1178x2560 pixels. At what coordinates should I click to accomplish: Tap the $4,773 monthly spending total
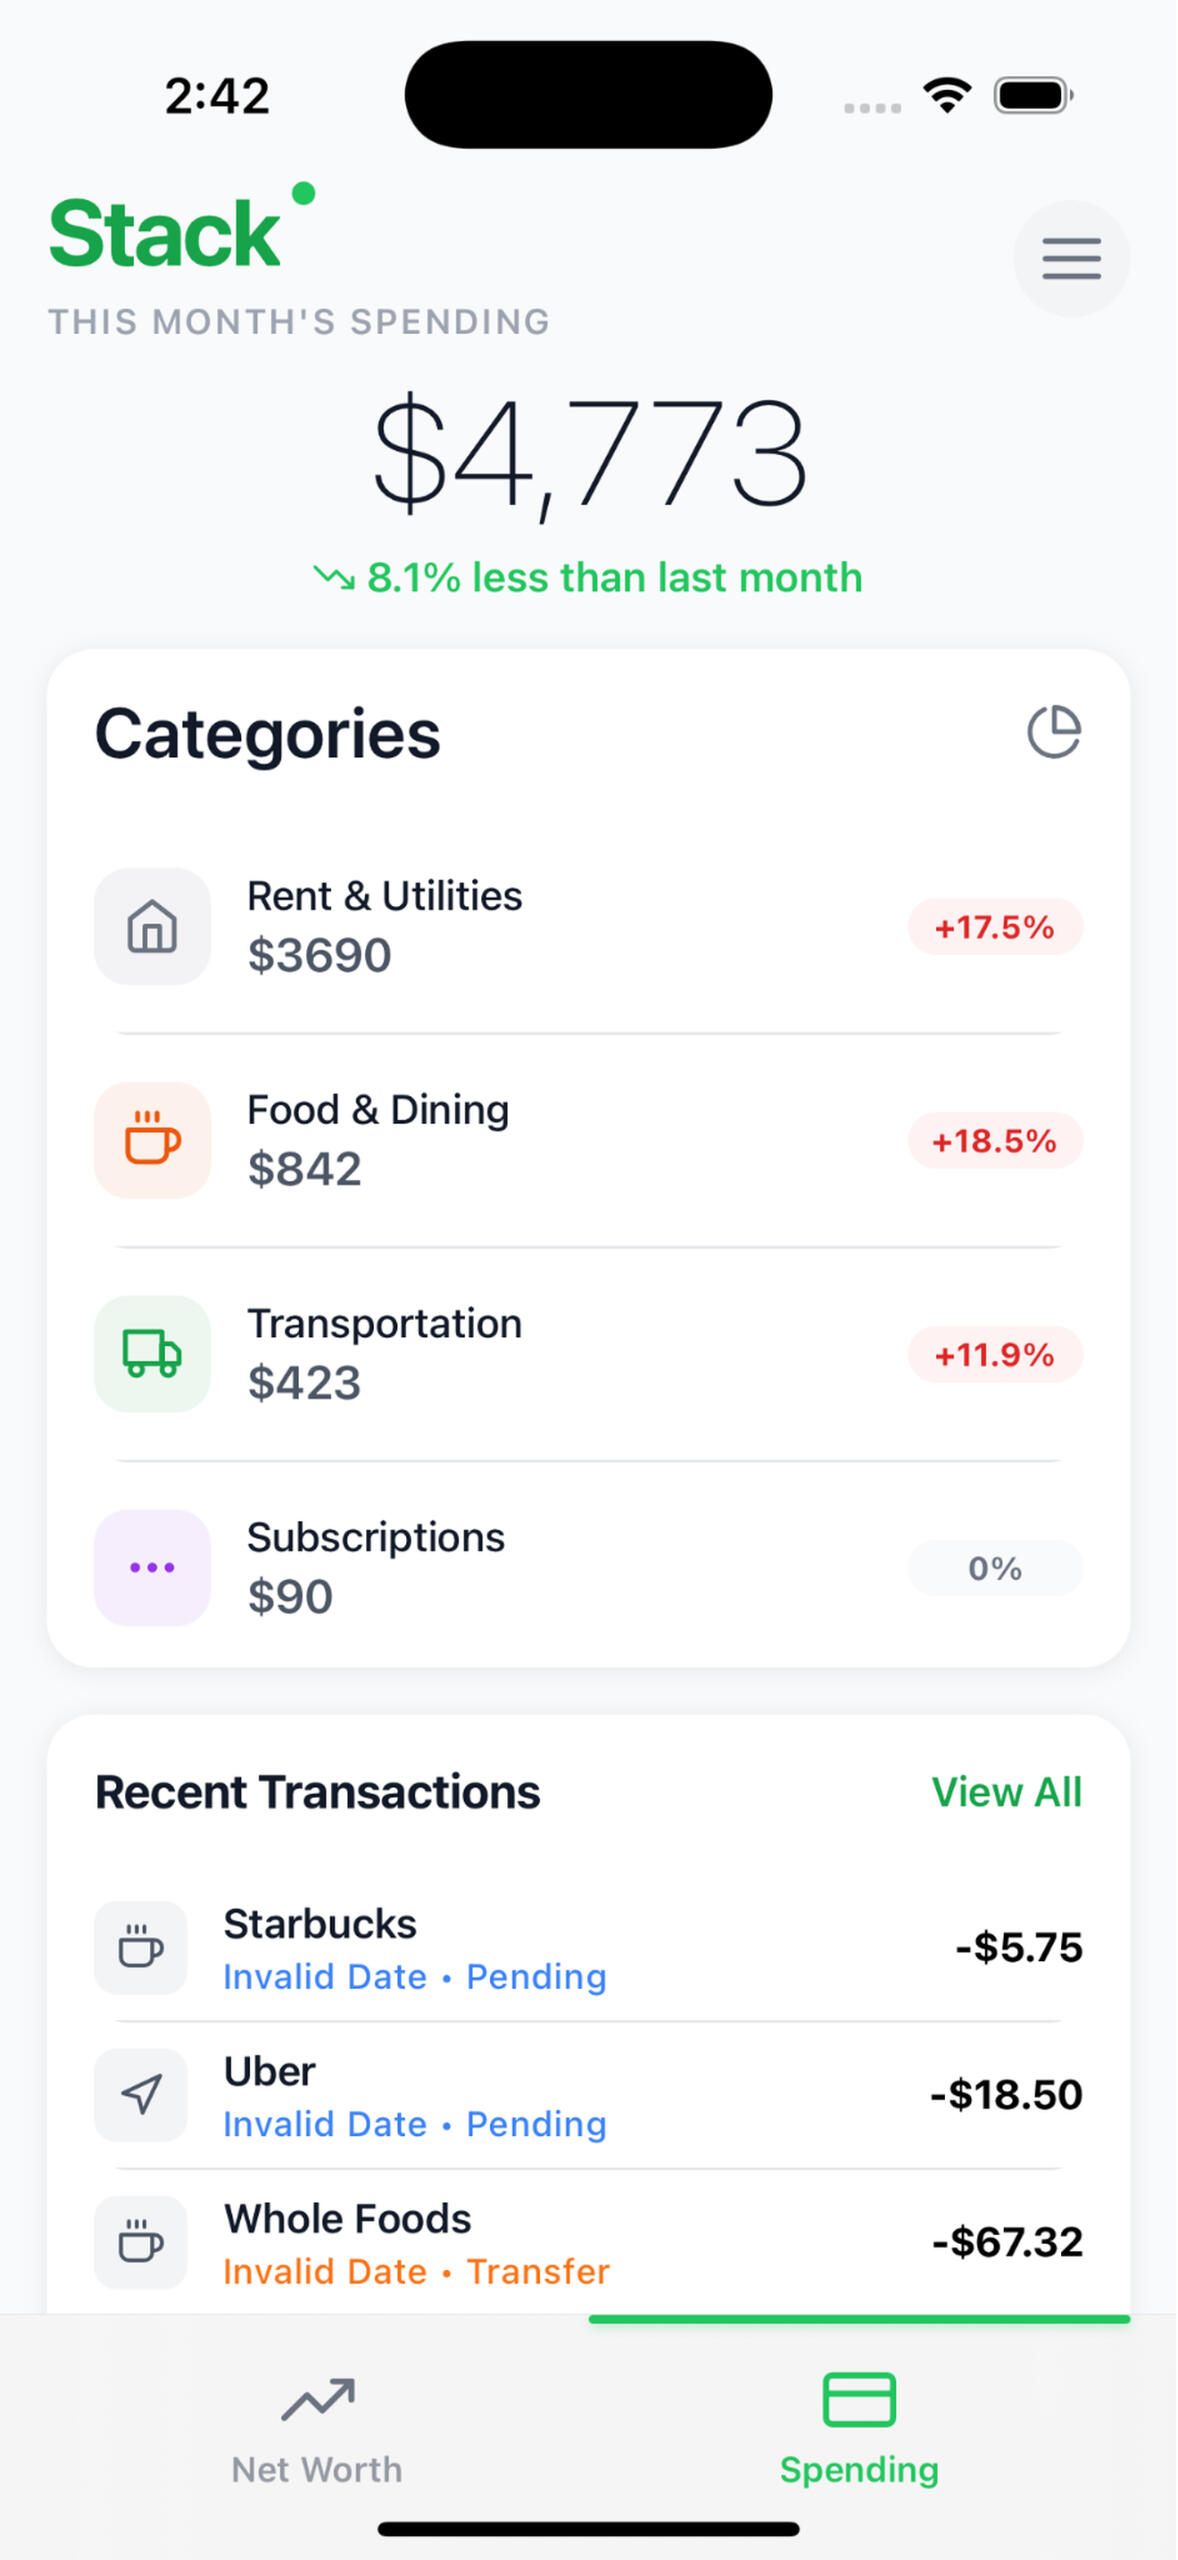(589, 455)
